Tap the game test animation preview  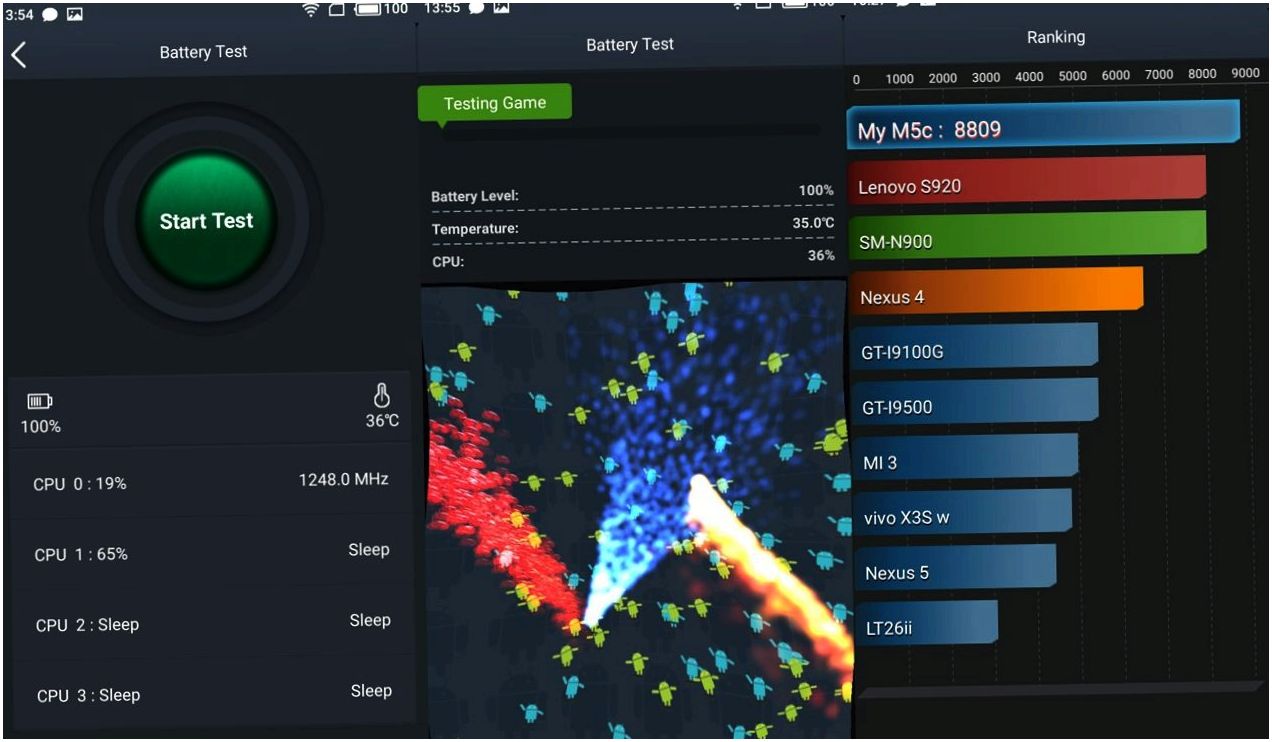click(x=637, y=510)
